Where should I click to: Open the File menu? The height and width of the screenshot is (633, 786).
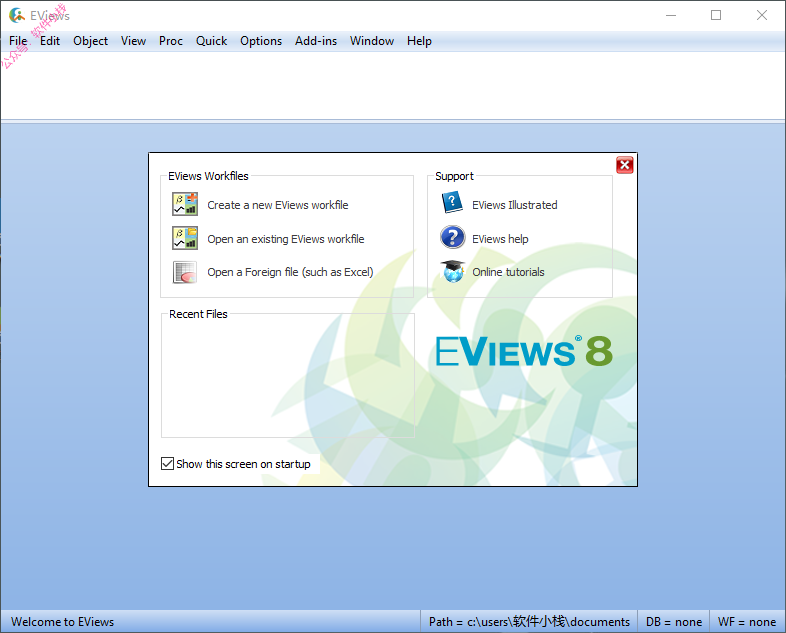pyautogui.click(x=18, y=41)
